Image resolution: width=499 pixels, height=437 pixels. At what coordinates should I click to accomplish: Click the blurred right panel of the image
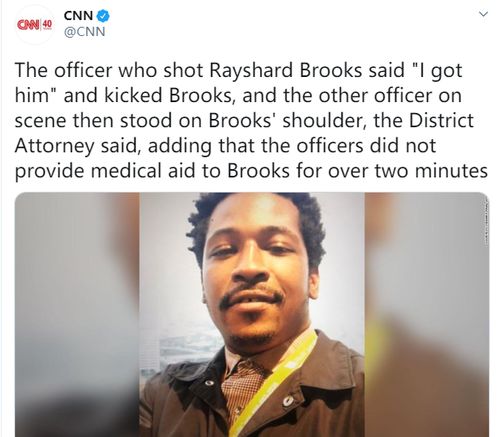(427, 315)
